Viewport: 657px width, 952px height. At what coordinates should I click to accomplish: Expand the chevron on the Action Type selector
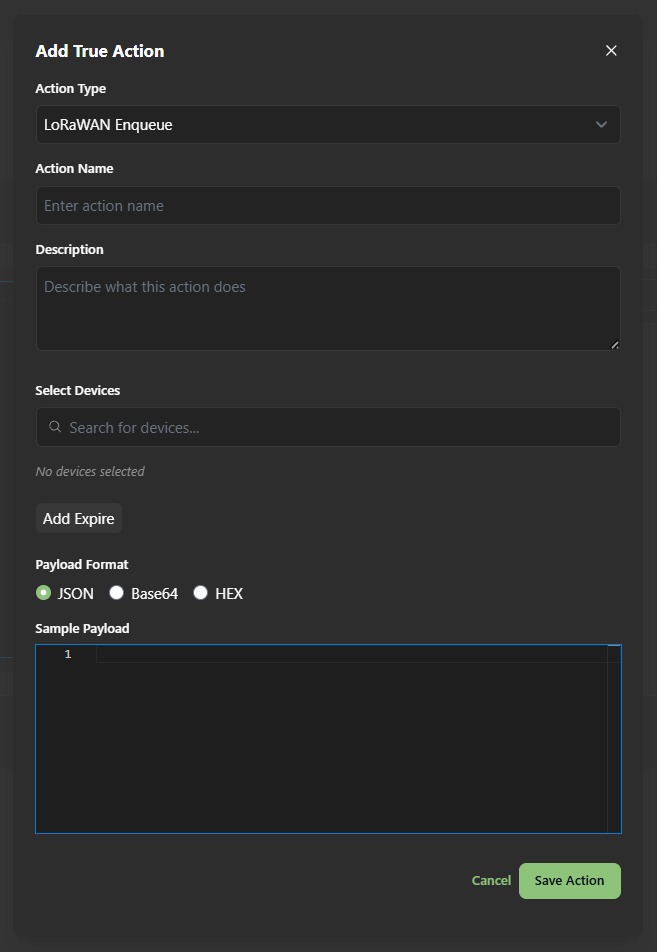[x=601, y=124]
